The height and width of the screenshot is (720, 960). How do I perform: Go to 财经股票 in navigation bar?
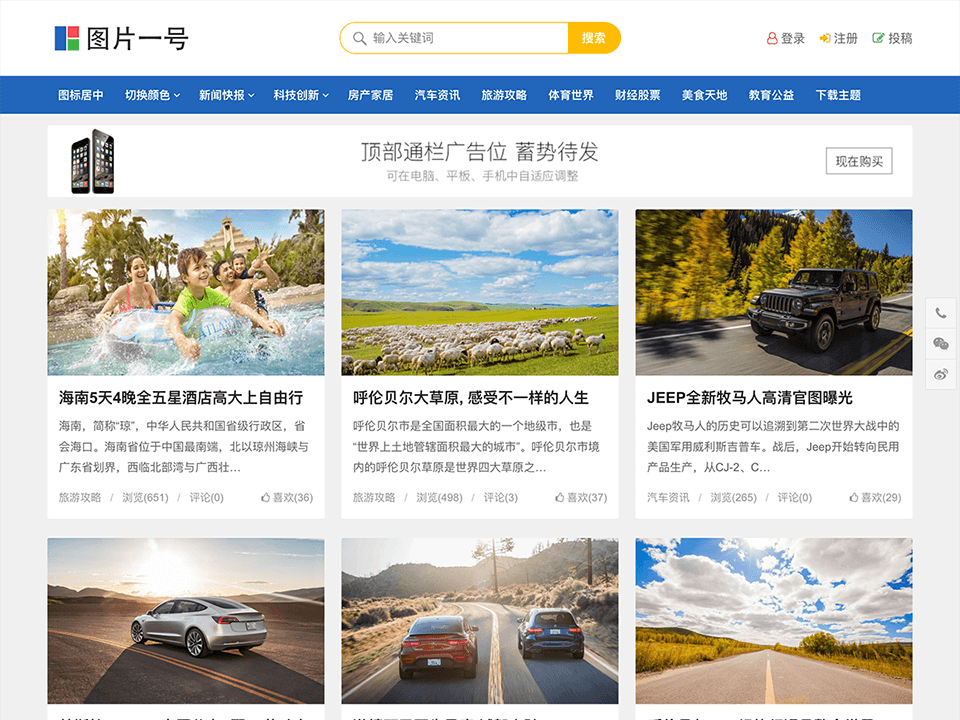click(637, 95)
